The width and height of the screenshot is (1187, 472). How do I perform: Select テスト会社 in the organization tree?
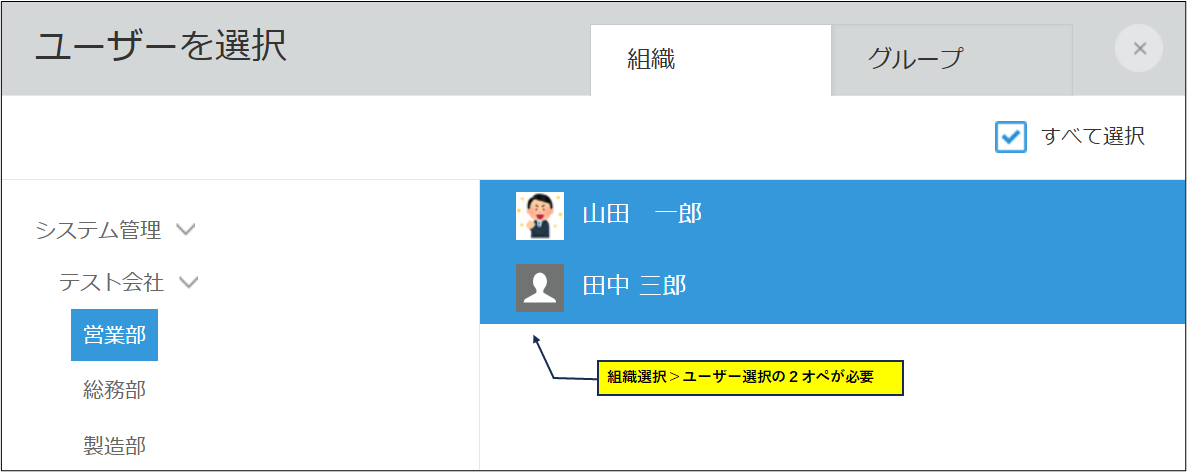tap(110, 283)
